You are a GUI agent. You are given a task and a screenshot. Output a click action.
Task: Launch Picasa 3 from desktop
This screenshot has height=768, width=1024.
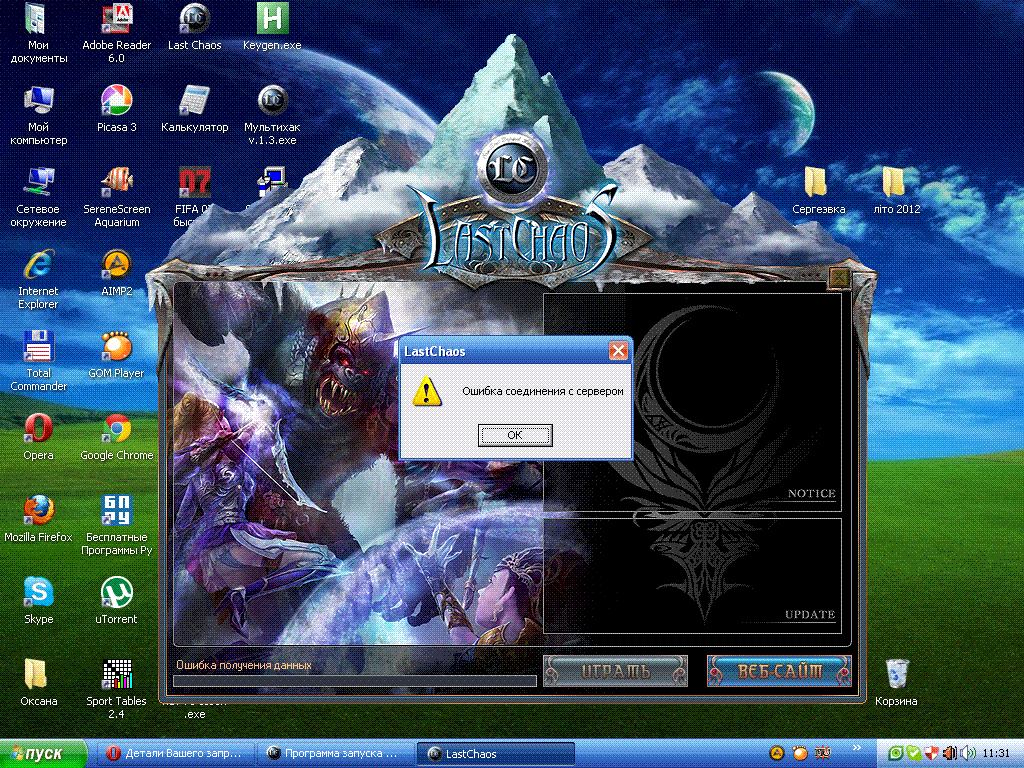[116, 109]
